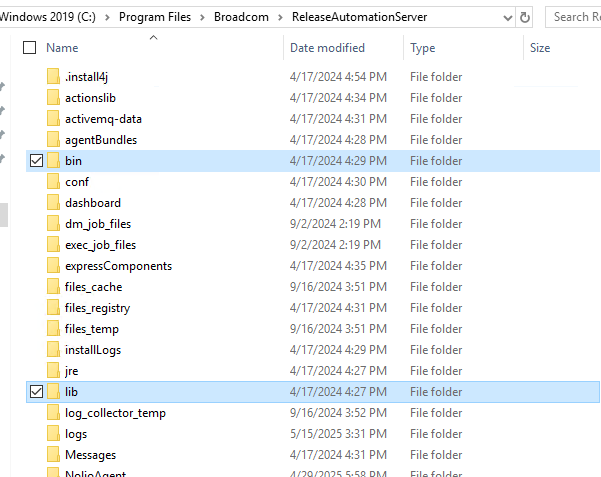
Task: Expand chevron after Windows 2019 (C:)
Action: 107,17
